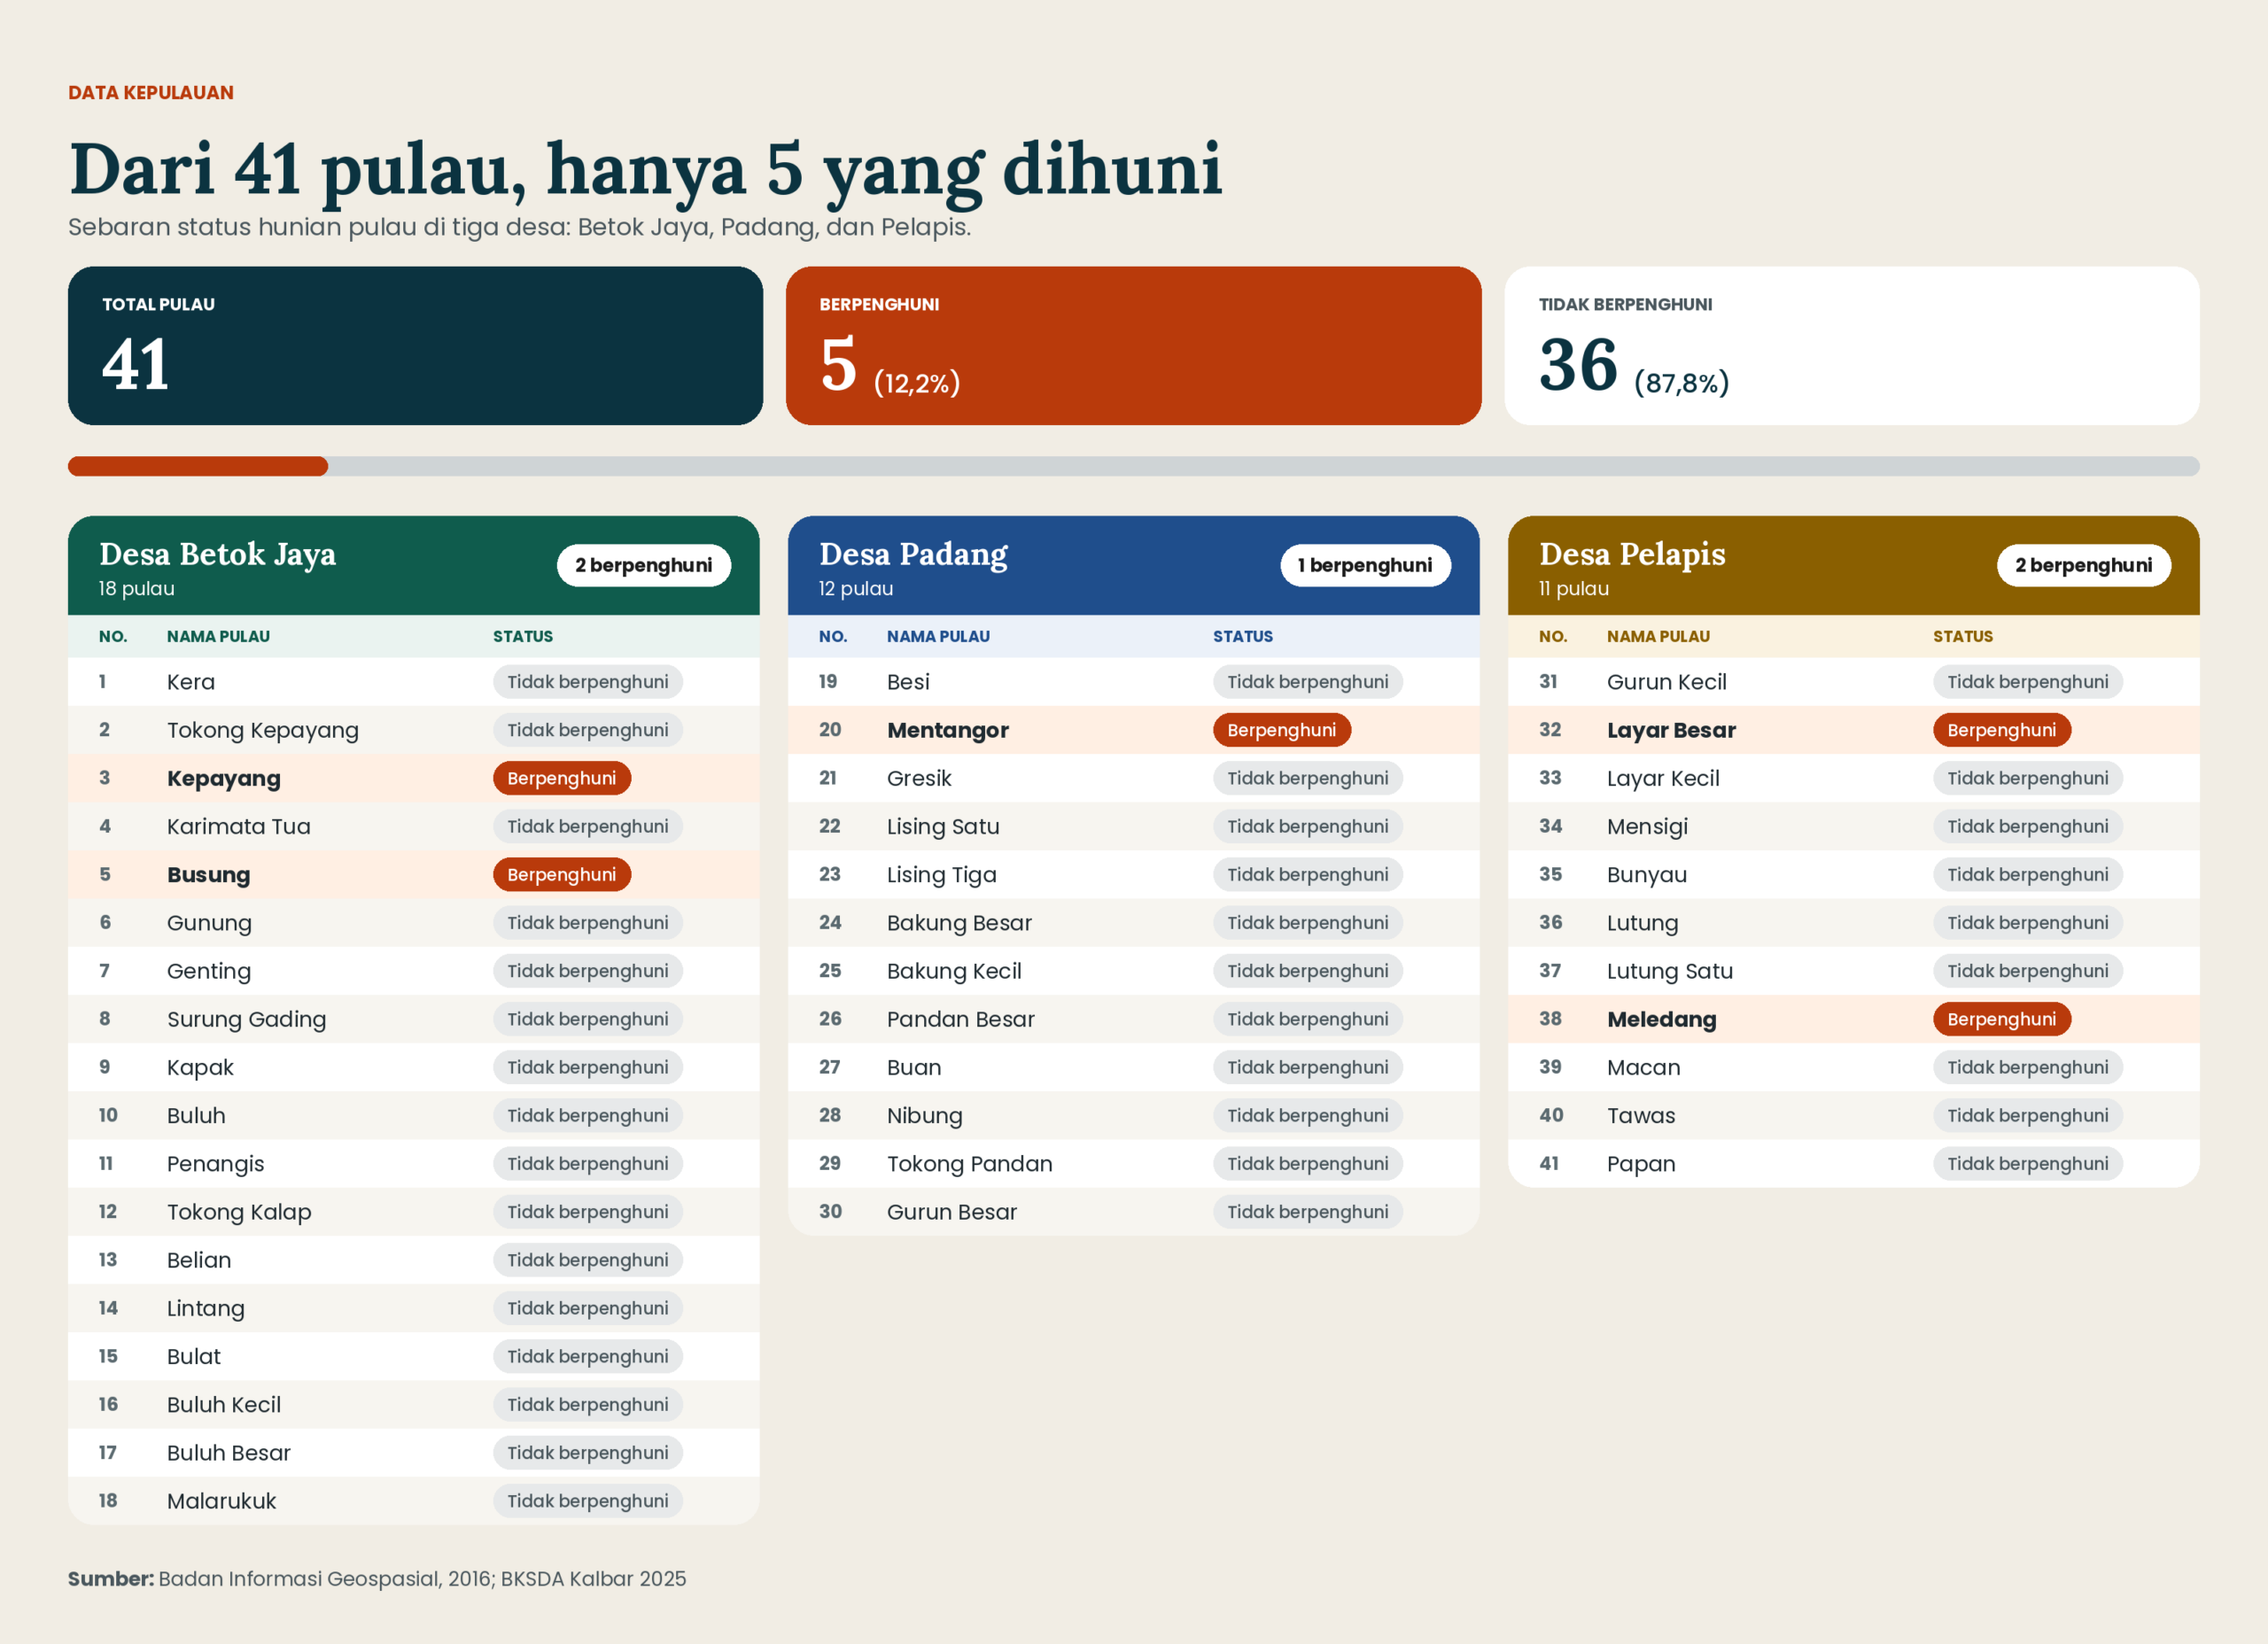Select Lising Tiga in Desa Padang
This screenshot has width=2268, height=1644.
(942, 875)
